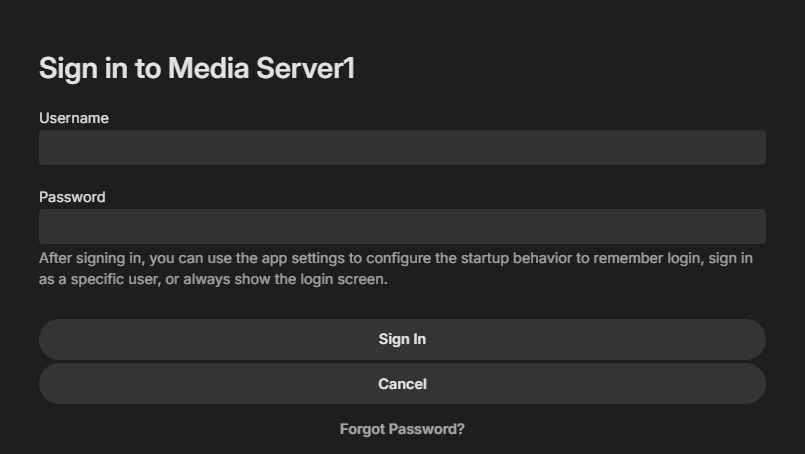Focus the text box under Password

click(402, 226)
